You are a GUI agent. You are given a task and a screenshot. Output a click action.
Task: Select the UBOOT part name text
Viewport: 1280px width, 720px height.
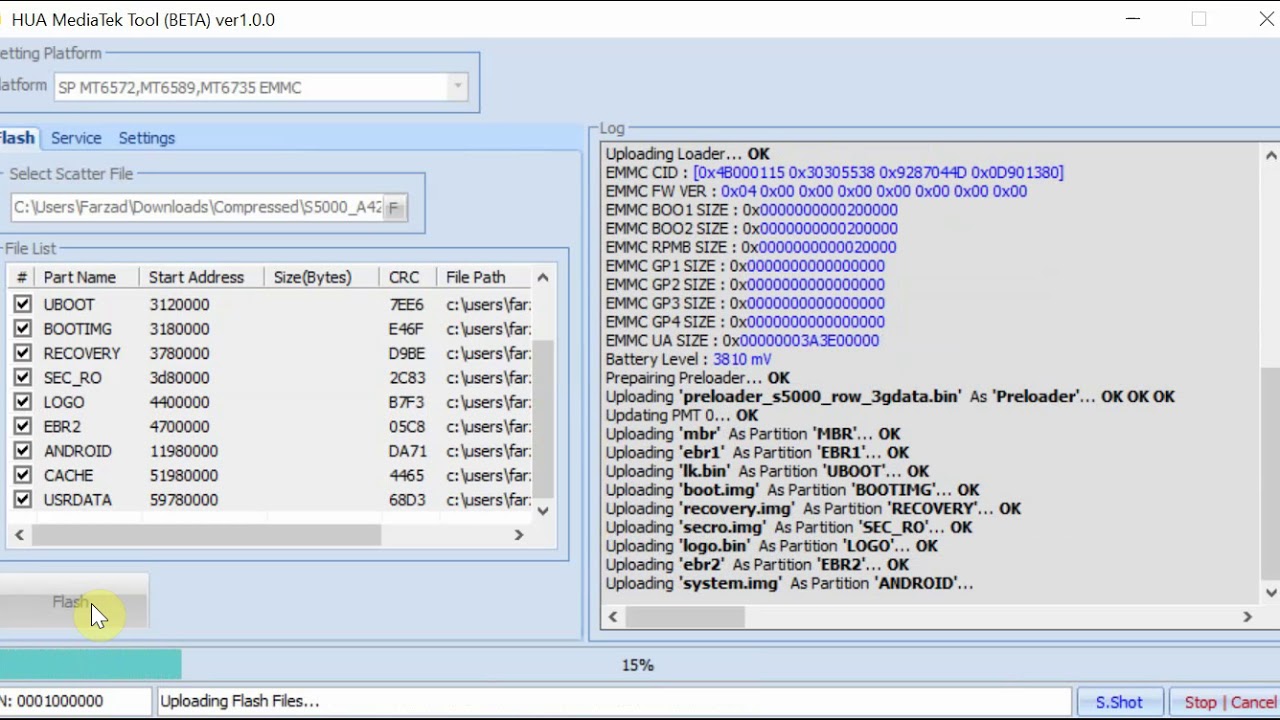69,304
